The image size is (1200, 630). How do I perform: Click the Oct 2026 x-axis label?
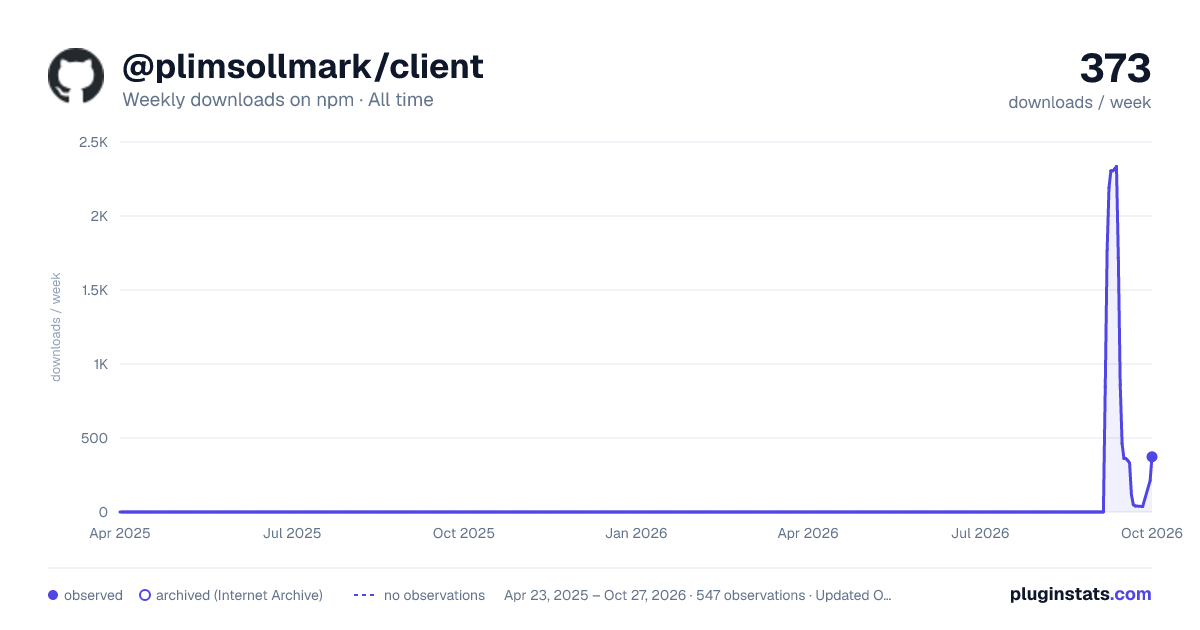coord(1151,533)
